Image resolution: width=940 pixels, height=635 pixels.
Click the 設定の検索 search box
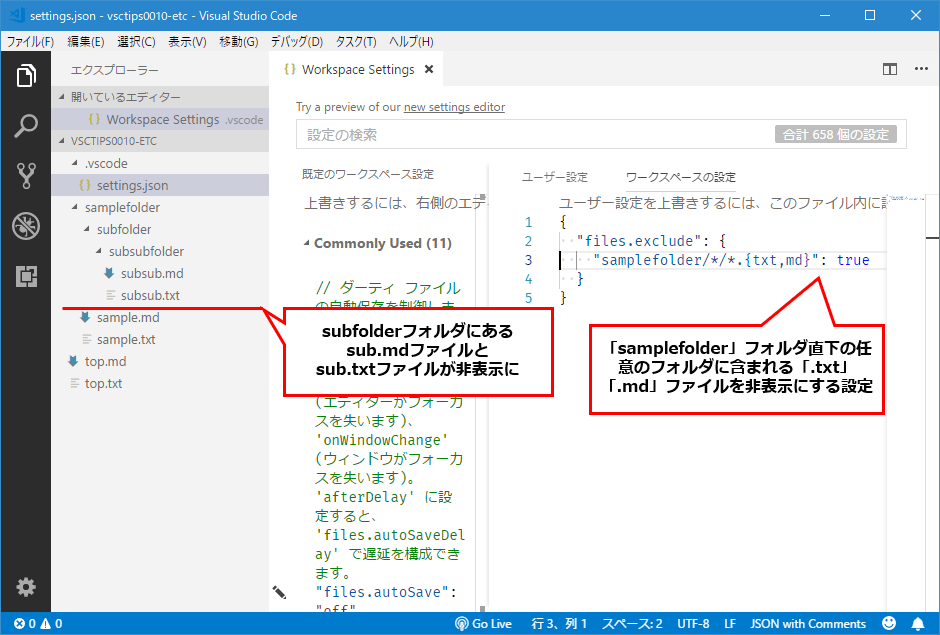point(534,134)
